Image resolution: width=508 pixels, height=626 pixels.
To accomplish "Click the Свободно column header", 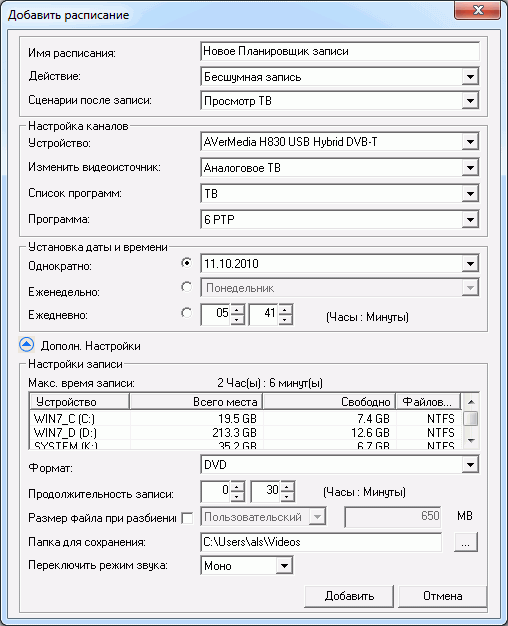I will pyautogui.click(x=329, y=402).
